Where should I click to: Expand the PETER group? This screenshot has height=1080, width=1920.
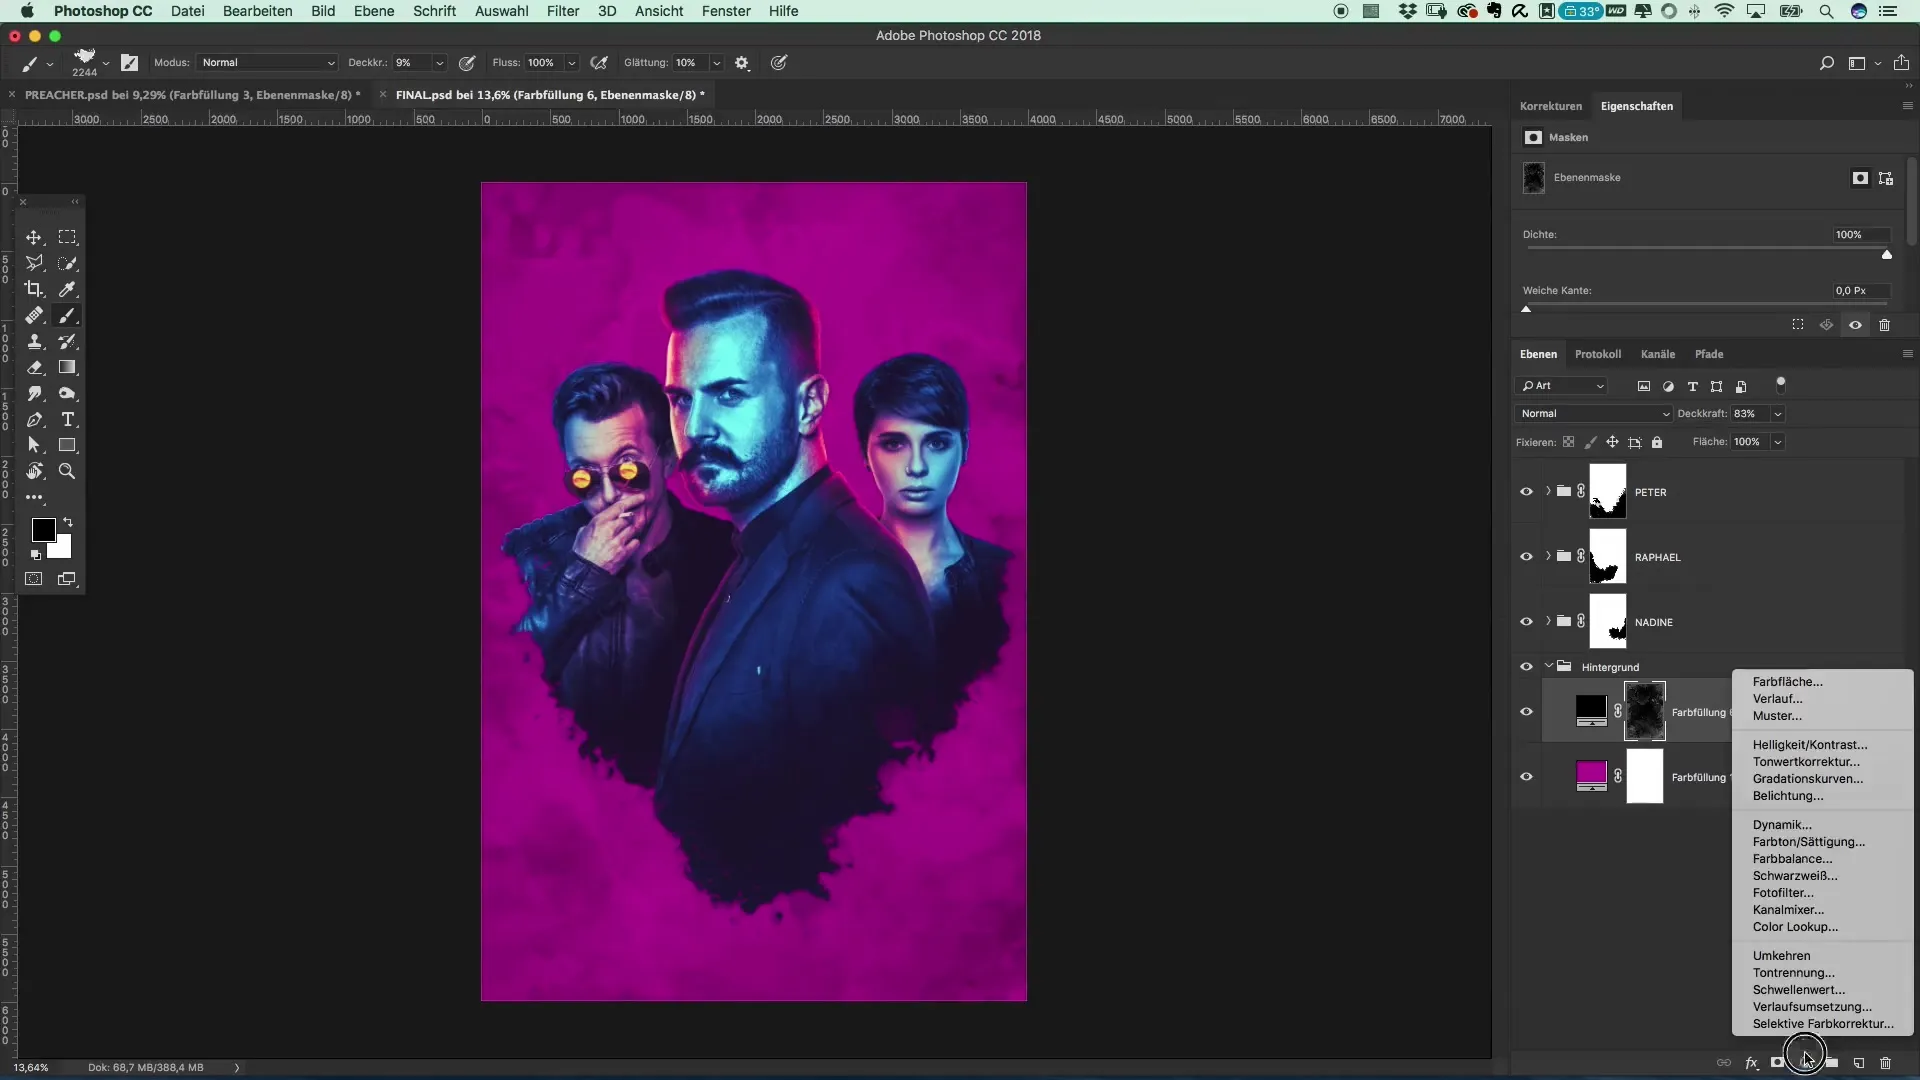coord(1548,491)
